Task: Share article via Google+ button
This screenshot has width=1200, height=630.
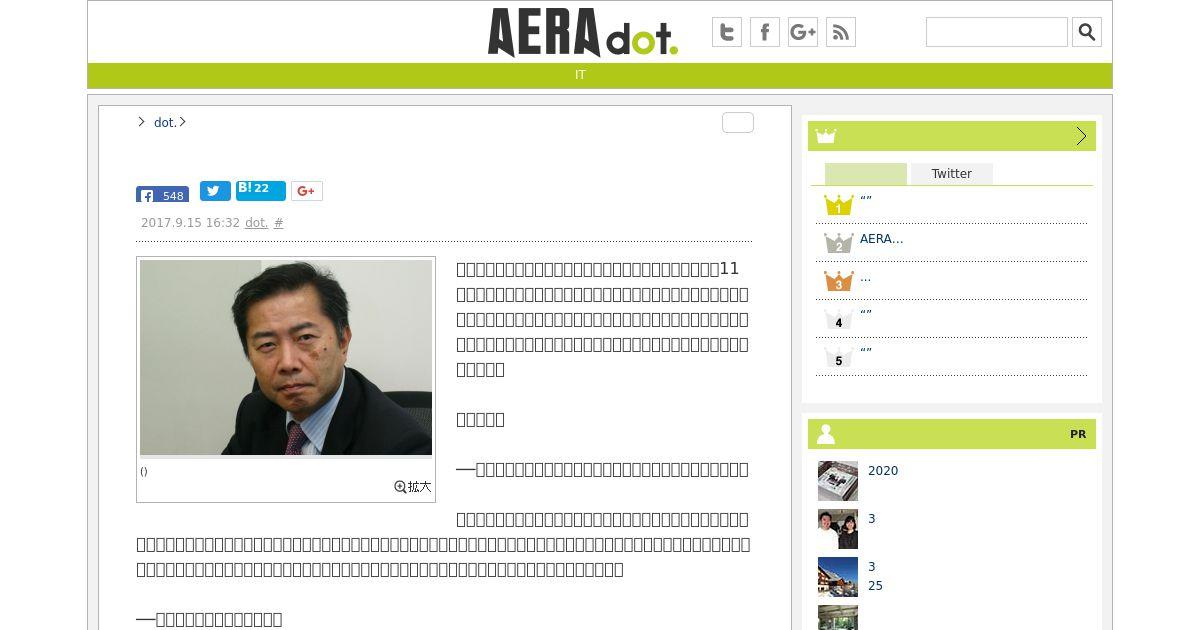Action: 307,191
